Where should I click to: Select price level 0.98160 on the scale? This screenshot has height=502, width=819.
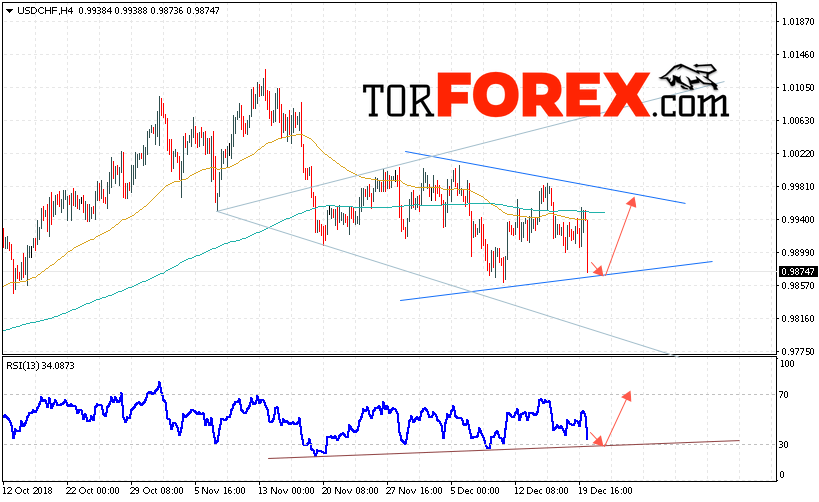click(798, 318)
